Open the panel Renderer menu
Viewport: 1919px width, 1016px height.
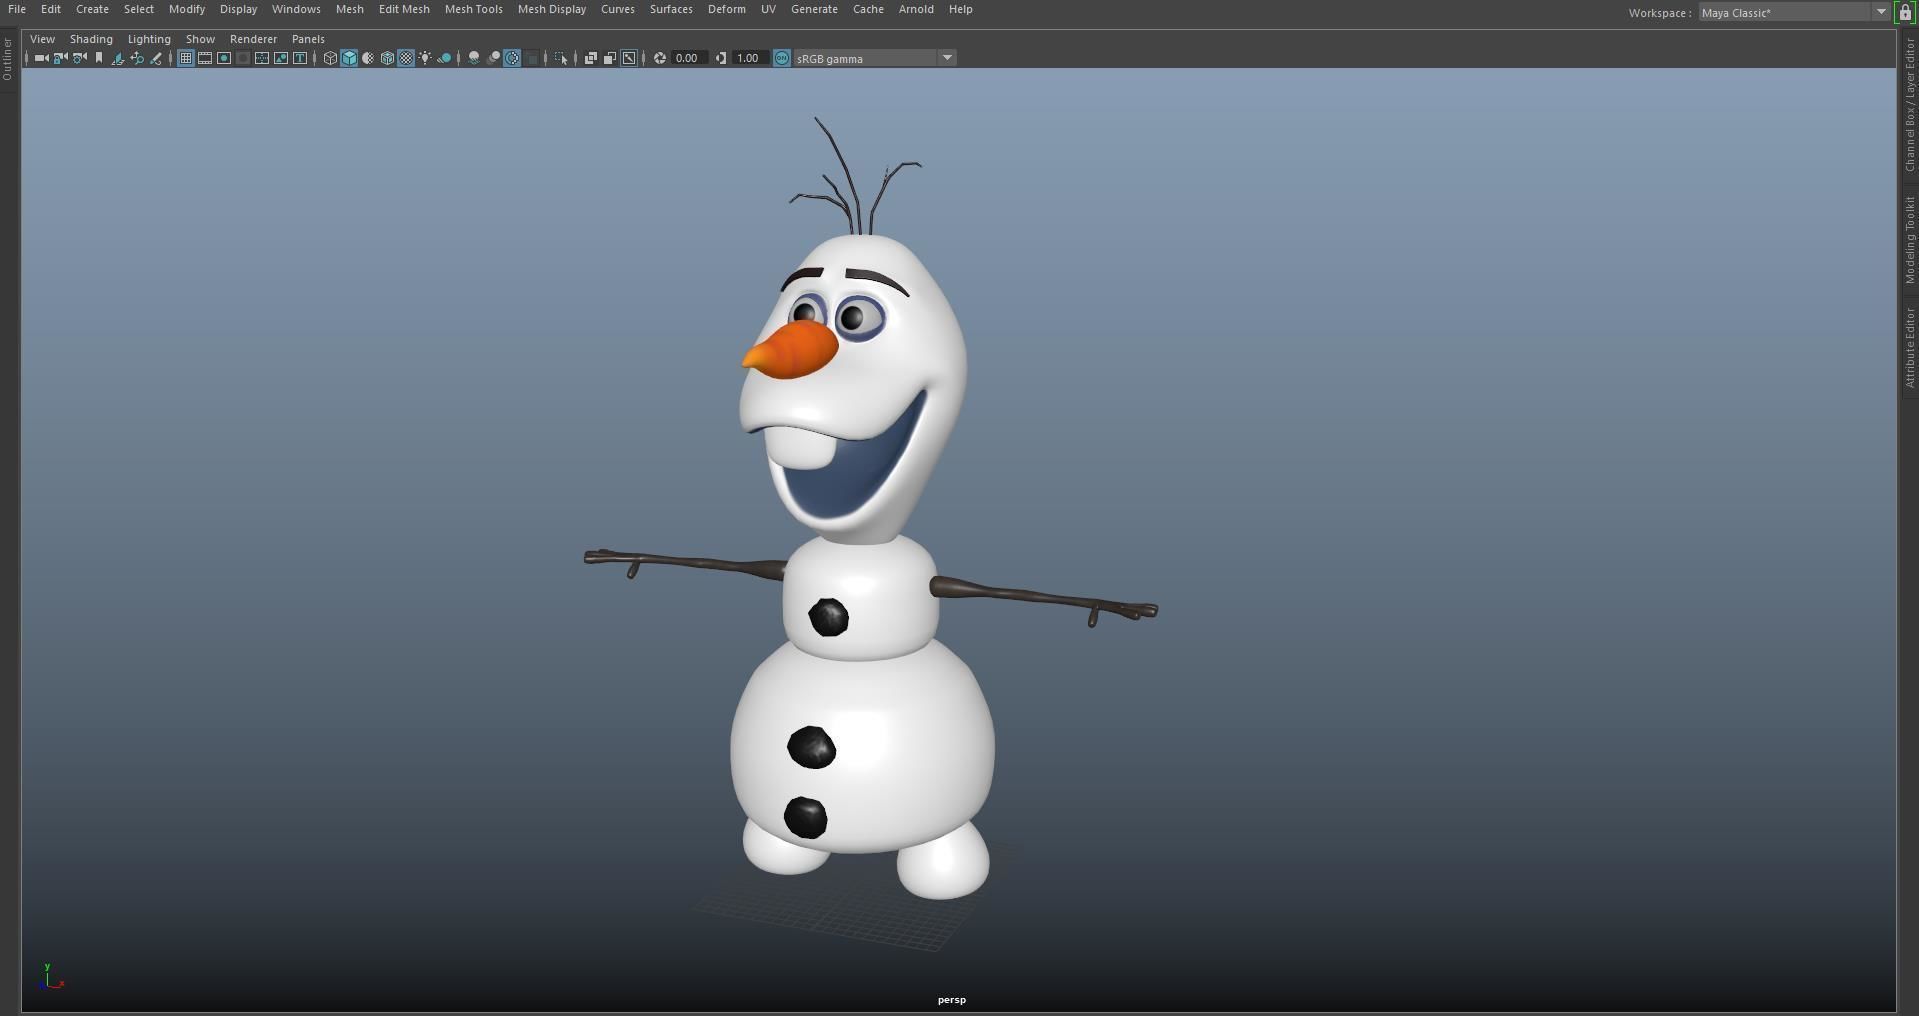pos(253,39)
